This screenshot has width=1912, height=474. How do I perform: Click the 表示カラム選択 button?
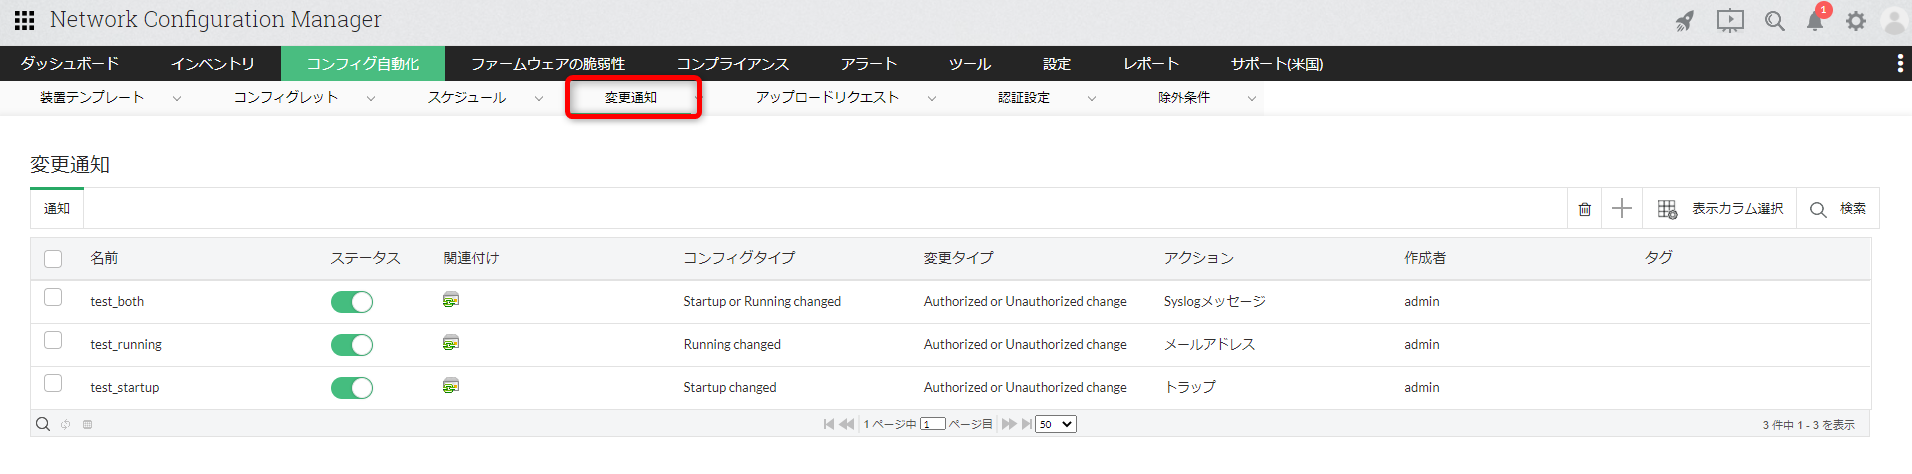tap(1721, 209)
